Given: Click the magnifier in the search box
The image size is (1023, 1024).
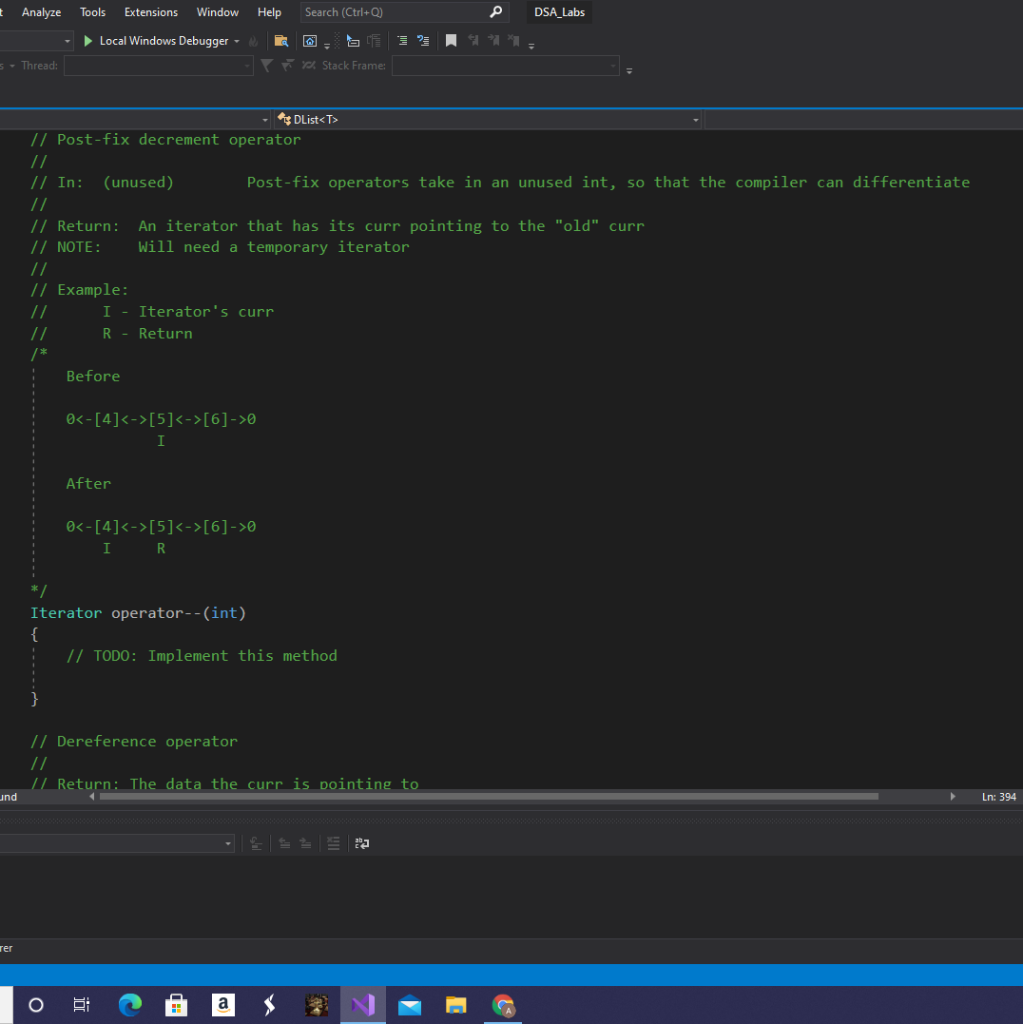Looking at the screenshot, I should point(495,12).
